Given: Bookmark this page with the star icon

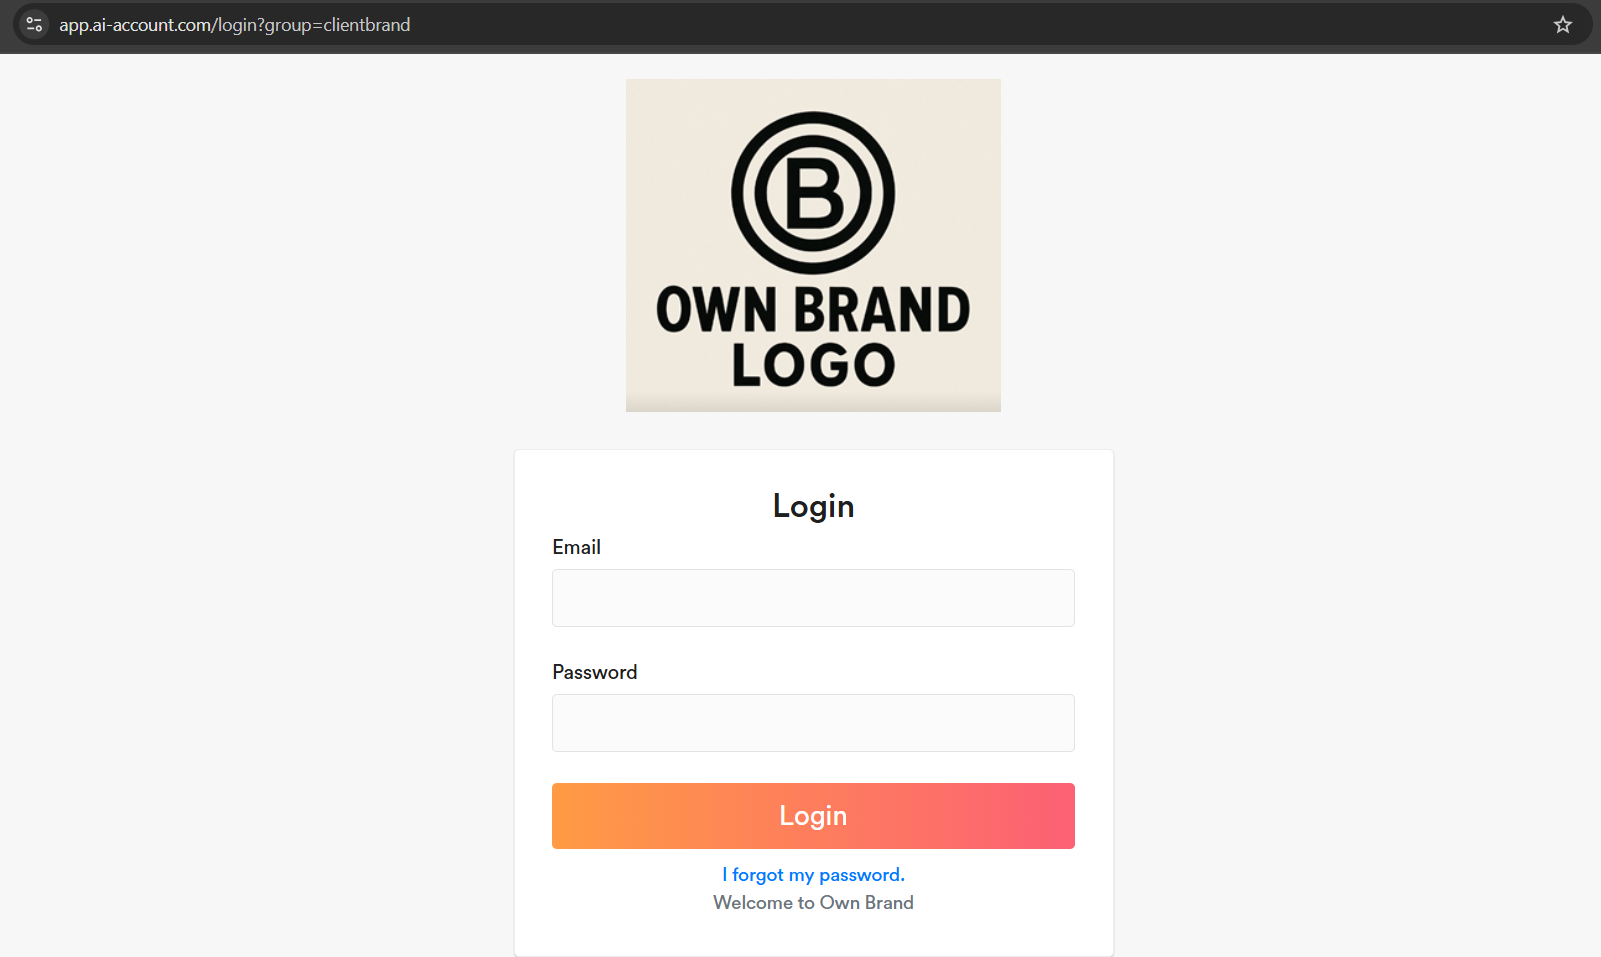Looking at the screenshot, I should point(1562,25).
